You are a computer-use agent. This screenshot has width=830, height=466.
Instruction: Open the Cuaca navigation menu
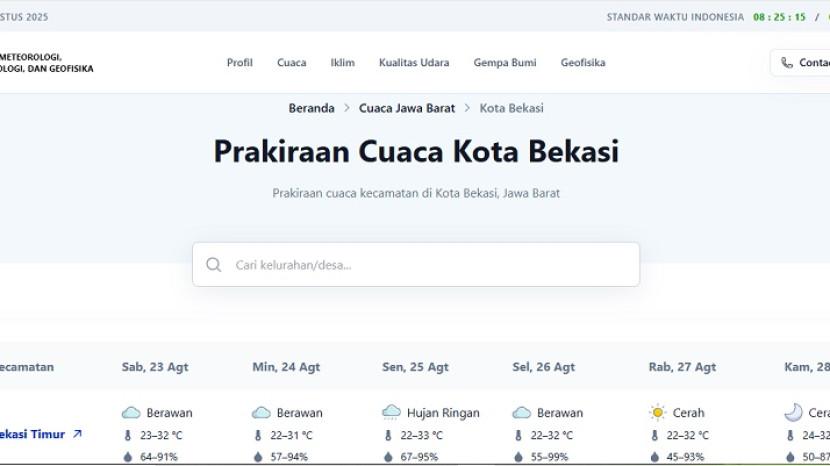click(292, 63)
